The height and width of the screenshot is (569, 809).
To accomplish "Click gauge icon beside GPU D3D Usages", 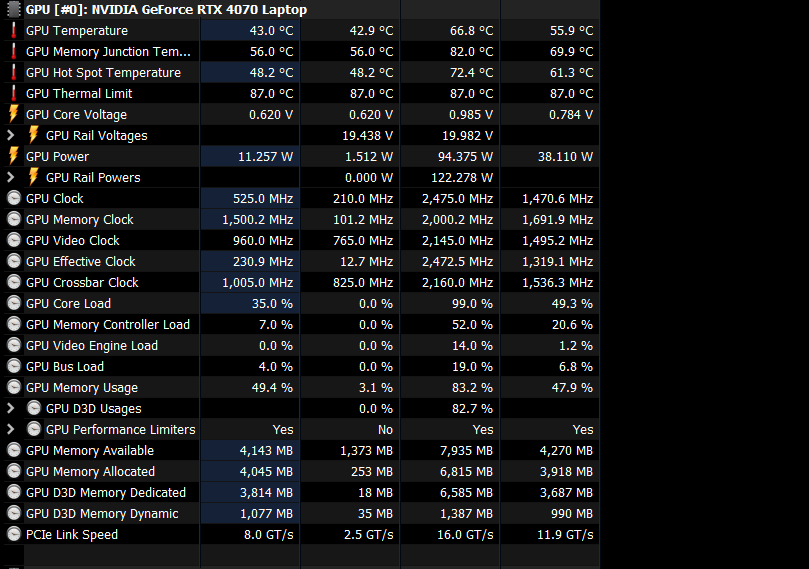I will coord(34,409).
